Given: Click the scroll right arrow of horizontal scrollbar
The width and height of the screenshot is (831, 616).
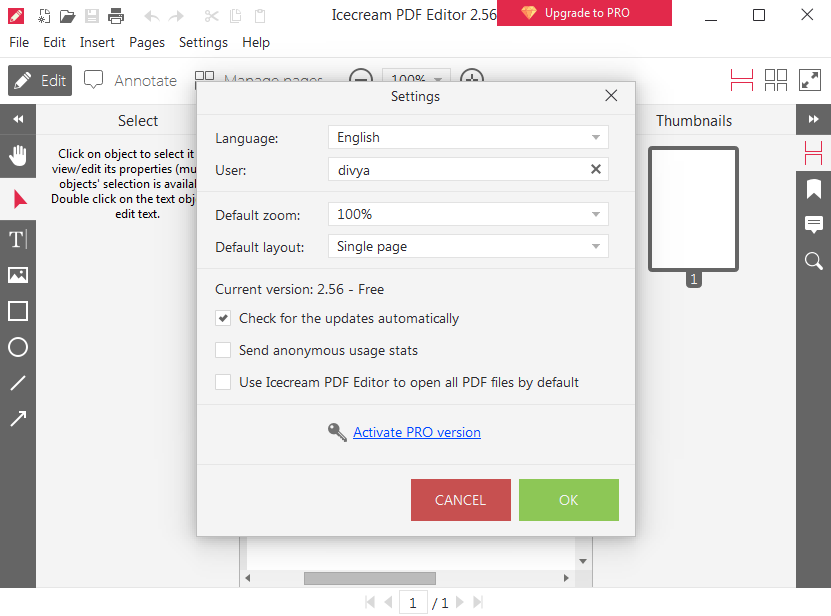Looking at the screenshot, I should [x=566, y=578].
